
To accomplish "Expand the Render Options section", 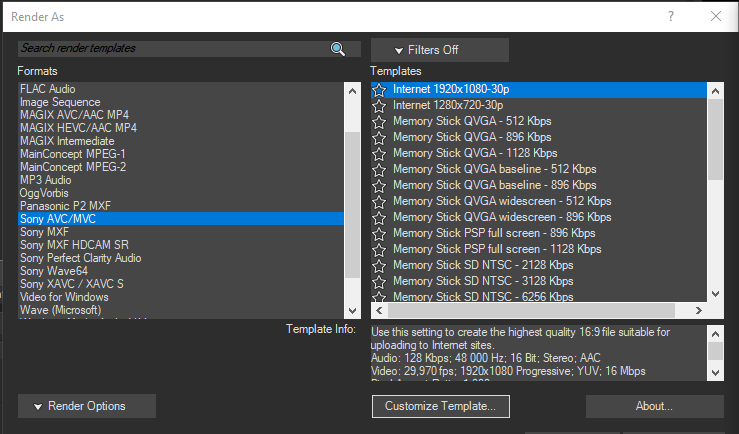I will 87,406.
